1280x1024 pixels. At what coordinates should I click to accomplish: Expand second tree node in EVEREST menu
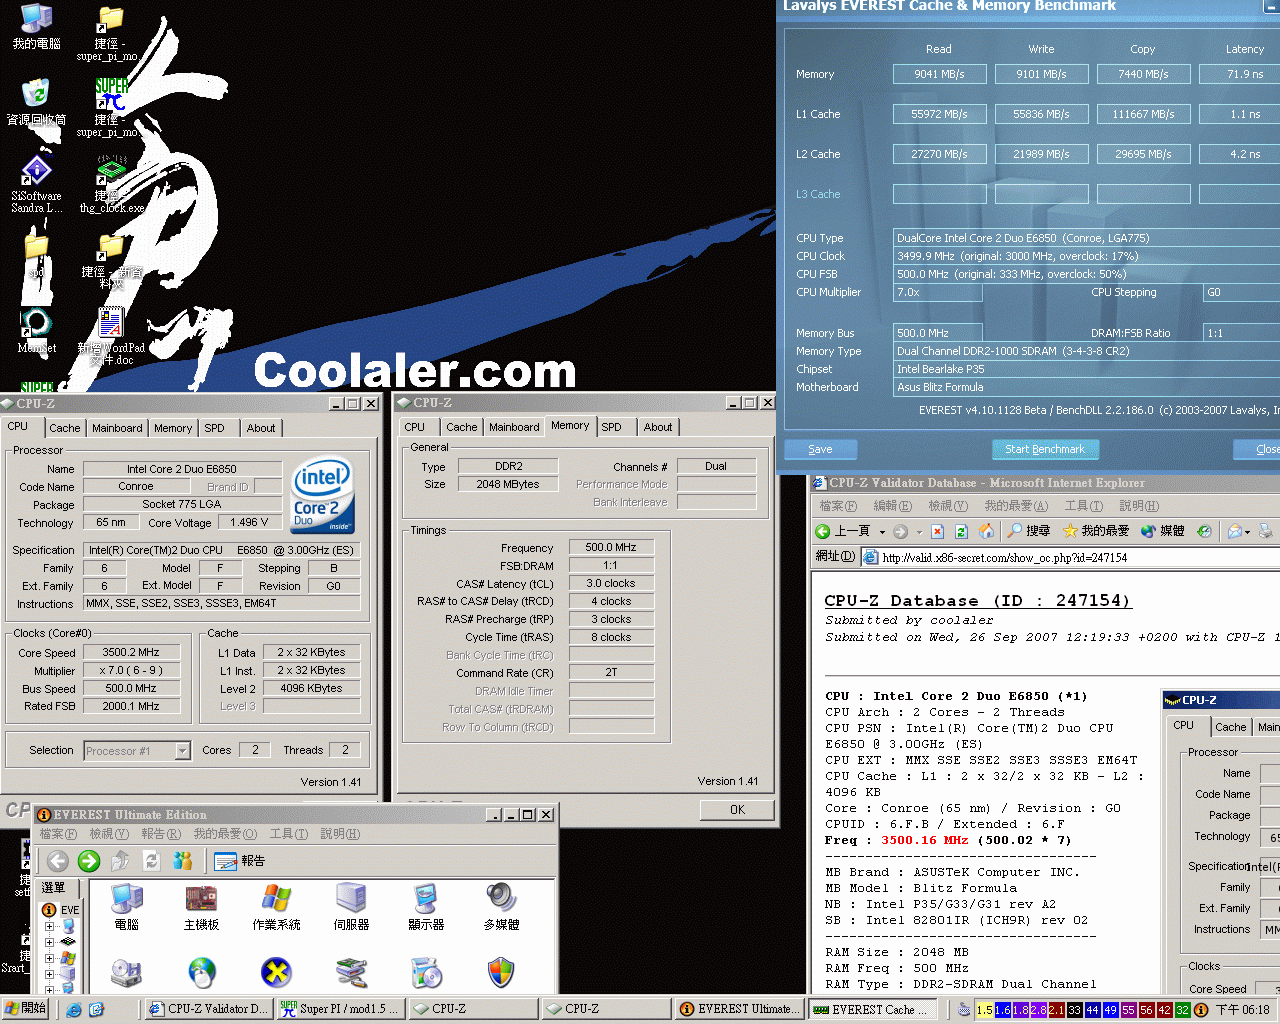click(49, 941)
